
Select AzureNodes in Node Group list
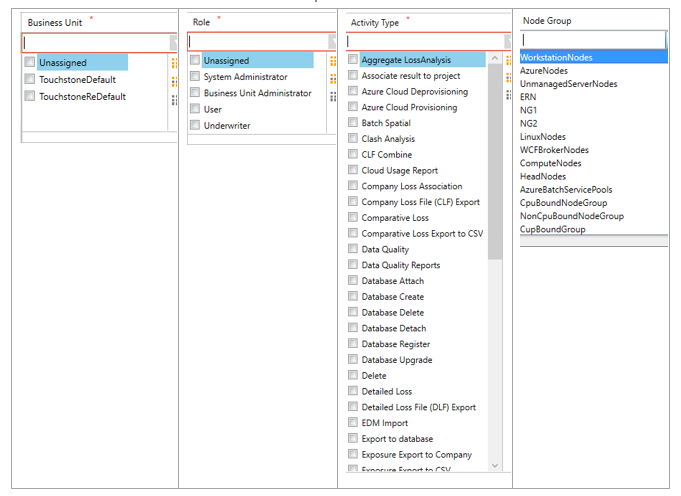(543, 71)
